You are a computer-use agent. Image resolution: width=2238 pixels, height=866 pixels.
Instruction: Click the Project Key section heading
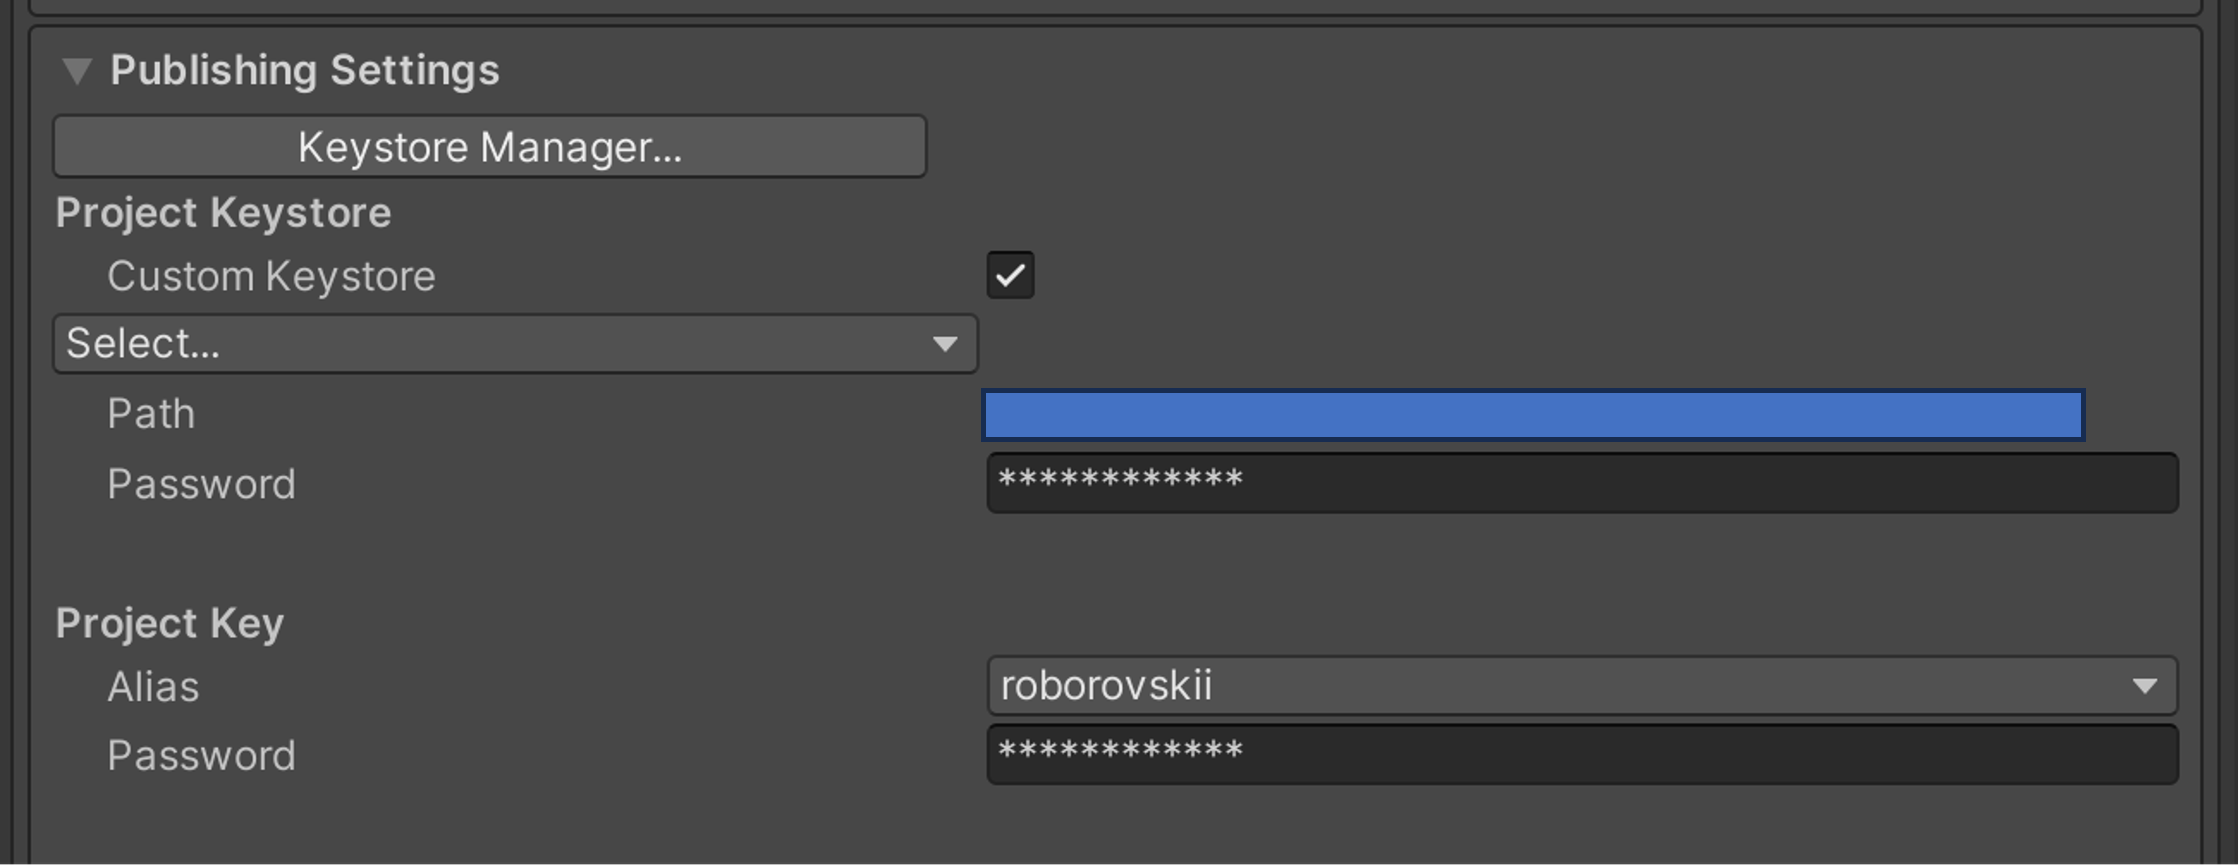[170, 623]
